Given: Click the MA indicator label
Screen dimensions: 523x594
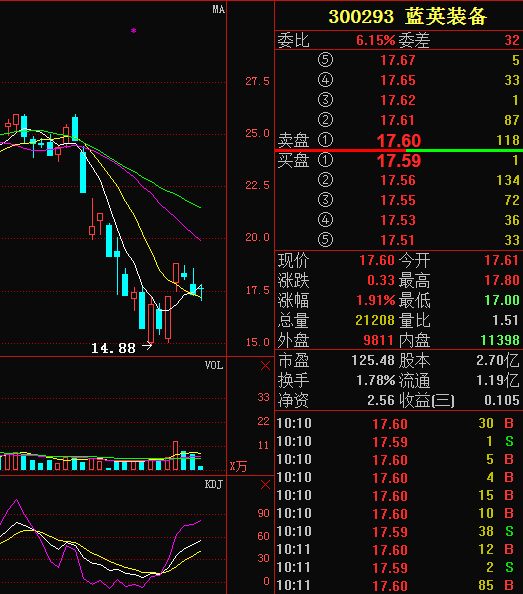Looking at the screenshot, I should coord(218,9).
